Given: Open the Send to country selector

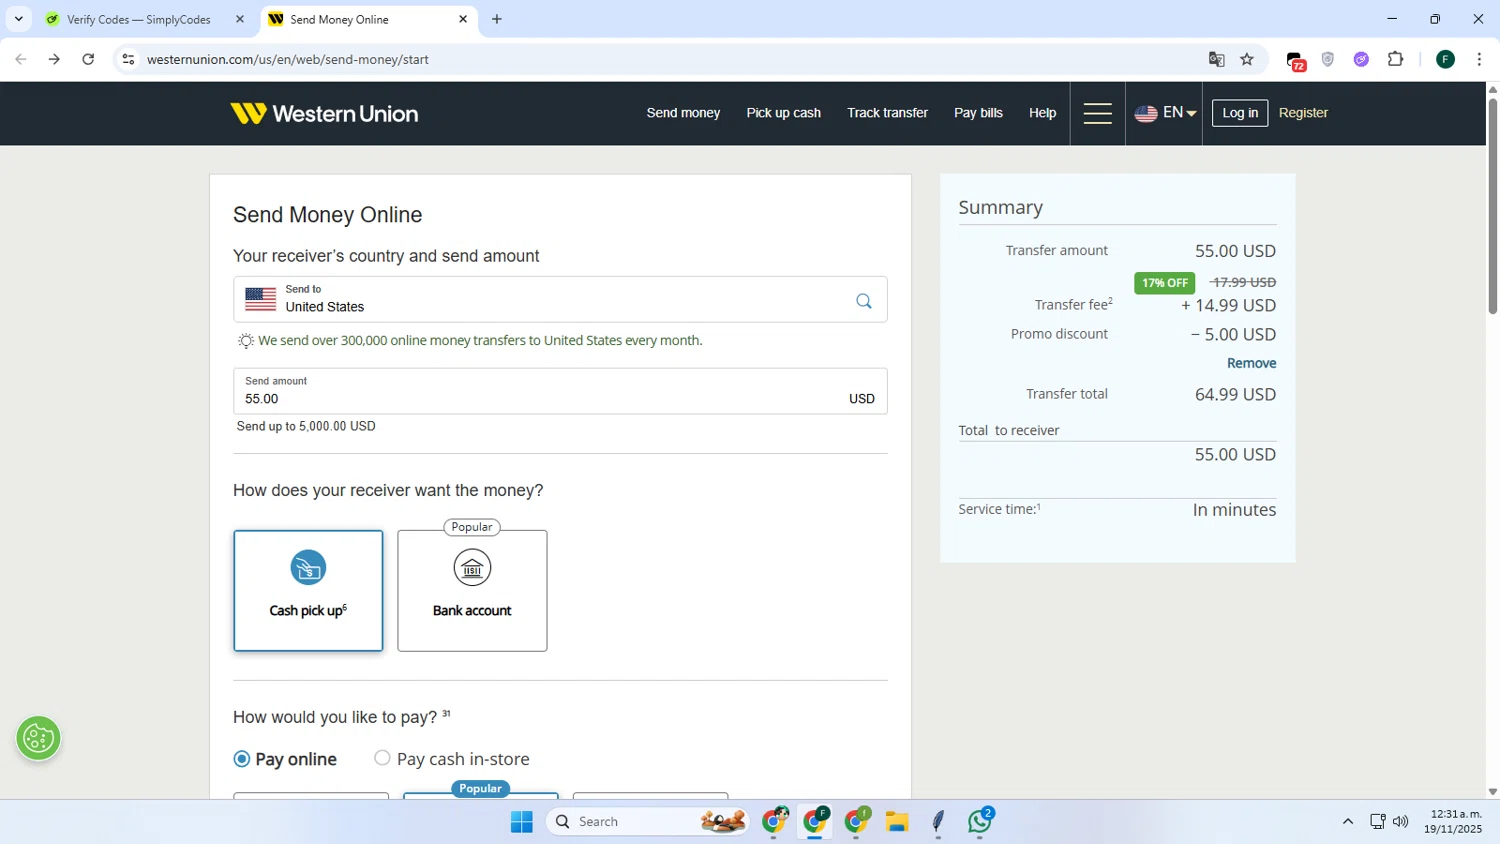Looking at the screenshot, I should click(x=560, y=299).
